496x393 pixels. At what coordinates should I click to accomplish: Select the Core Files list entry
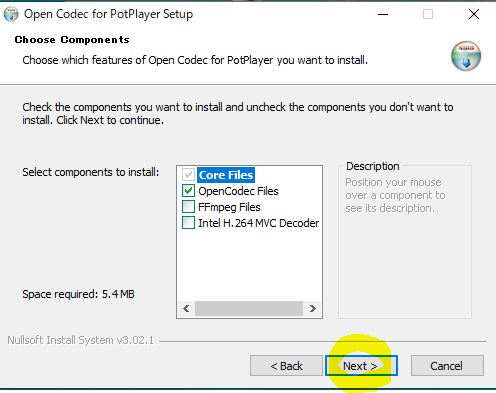tap(226, 175)
